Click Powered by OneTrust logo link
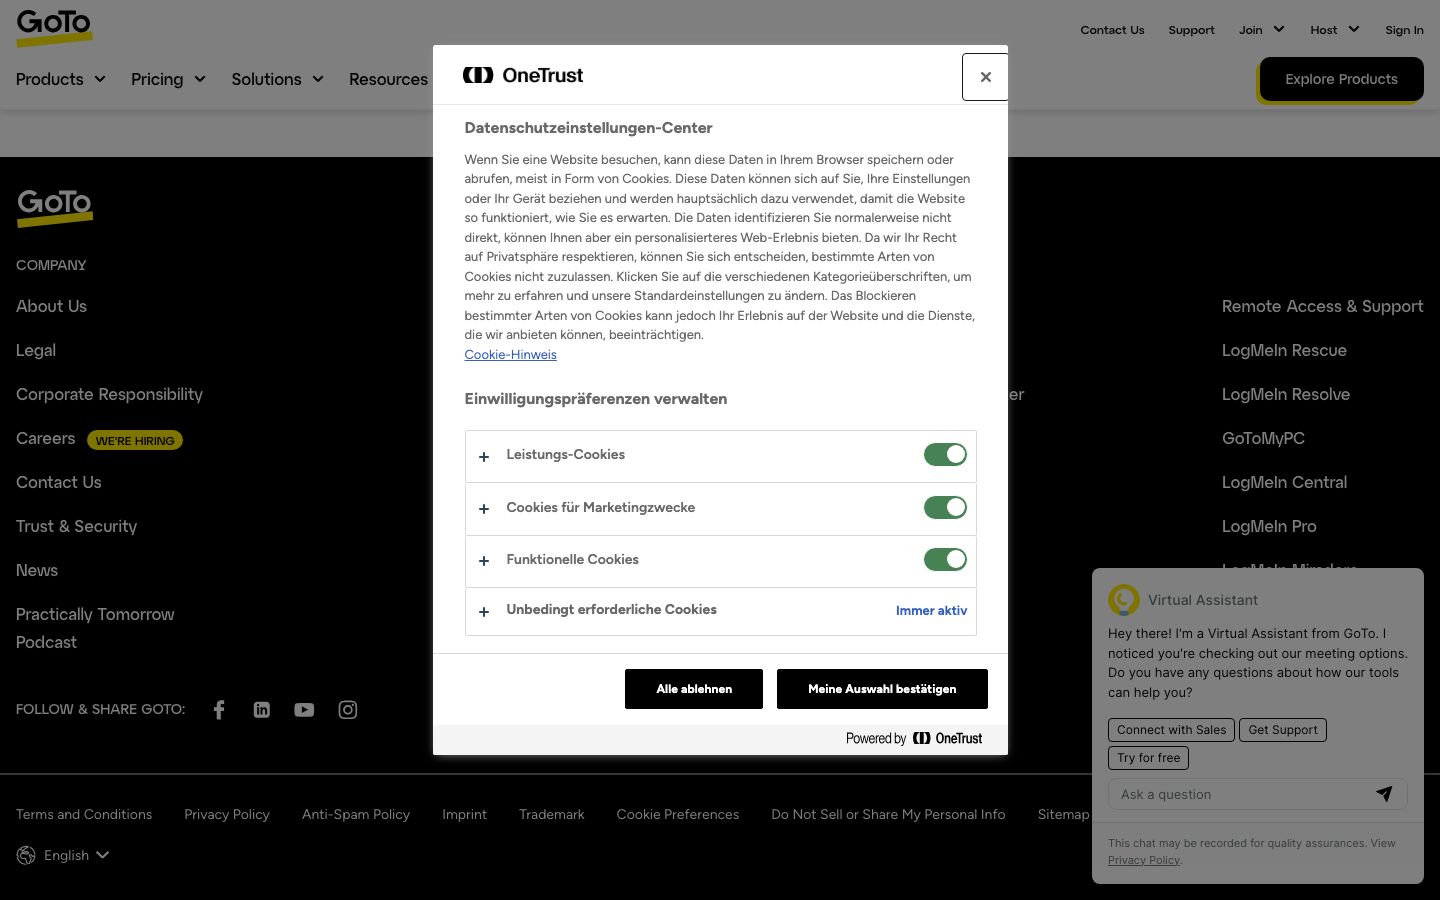1440x900 pixels. click(914, 738)
